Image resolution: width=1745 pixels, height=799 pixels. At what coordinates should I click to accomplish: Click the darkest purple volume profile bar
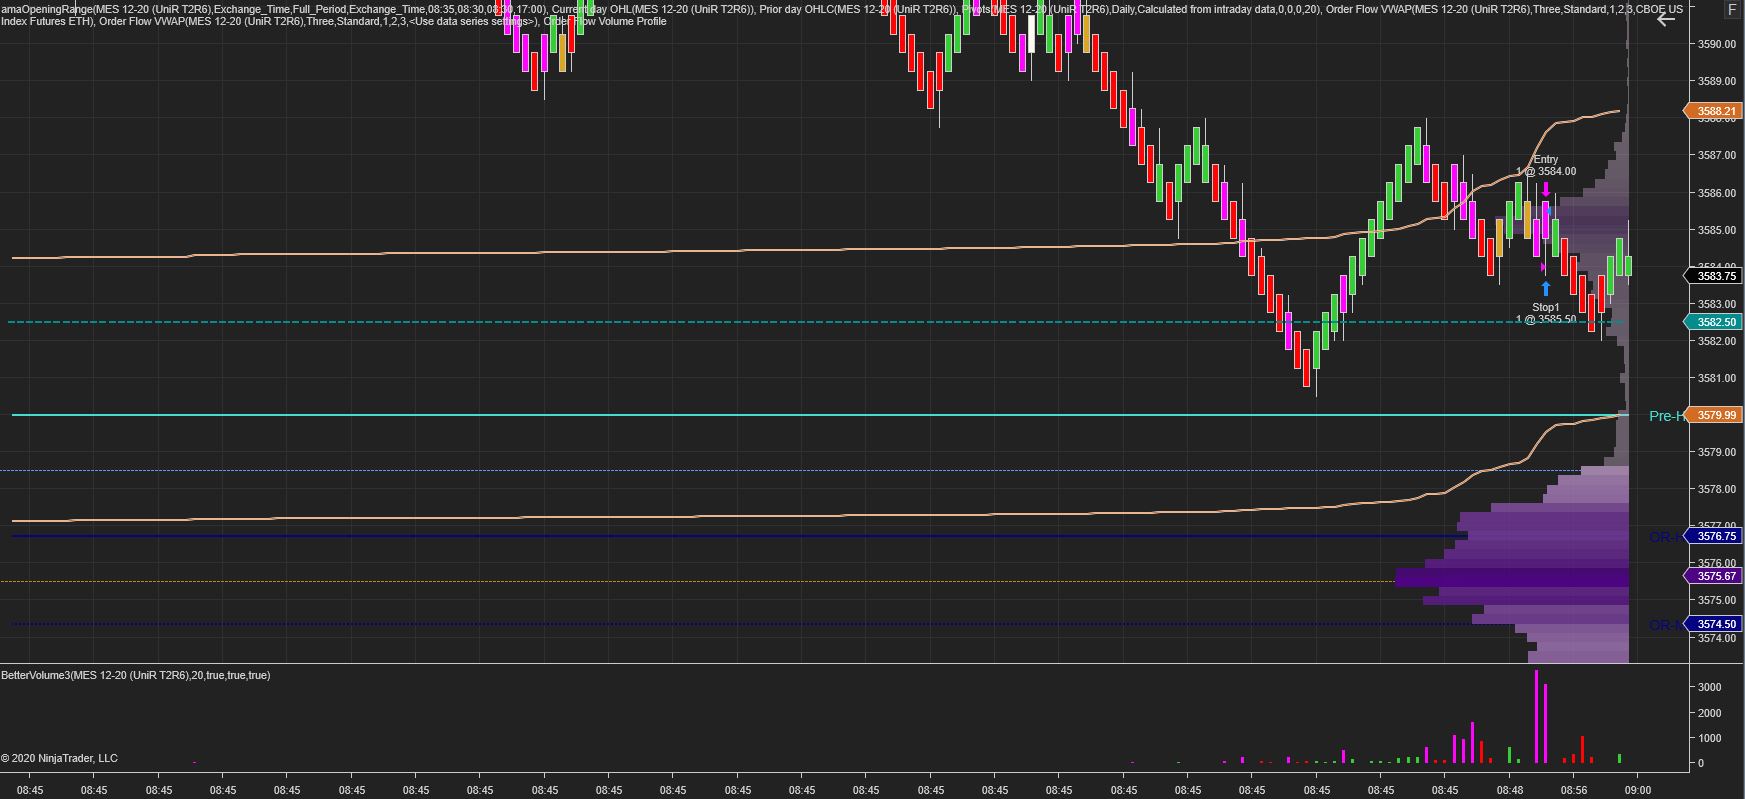(x=1511, y=578)
